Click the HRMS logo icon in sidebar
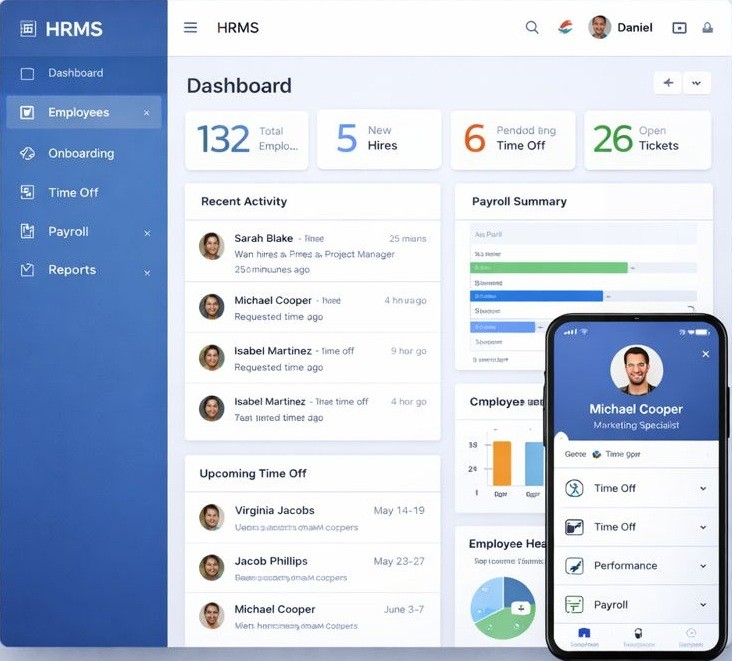Screen dimensions: 732x661 pos(28,29)
